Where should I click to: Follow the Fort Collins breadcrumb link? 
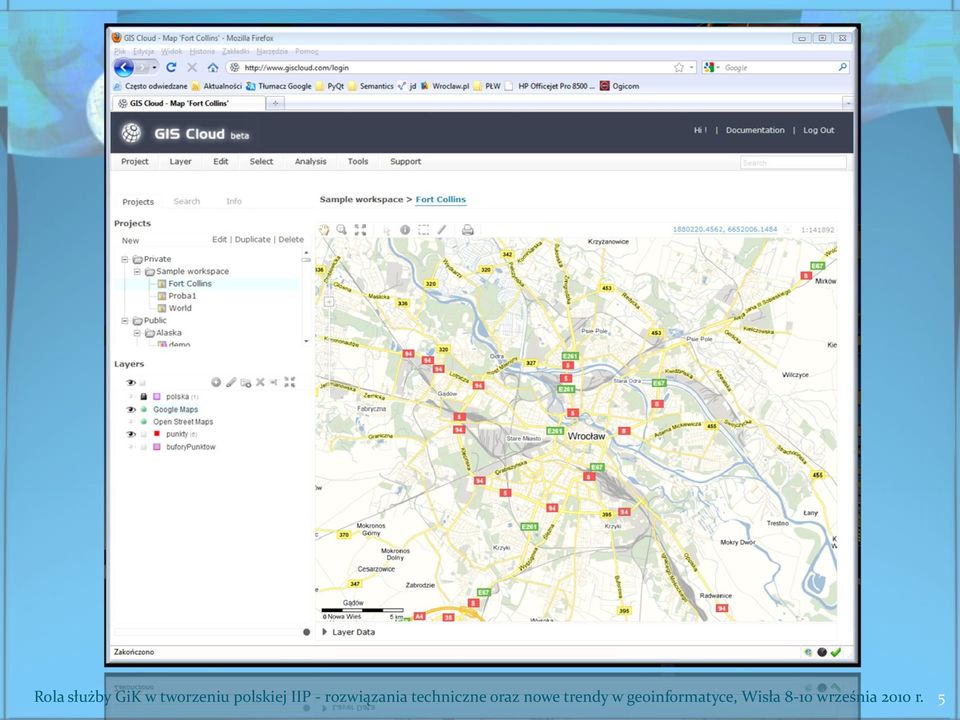tap(441, 200)
